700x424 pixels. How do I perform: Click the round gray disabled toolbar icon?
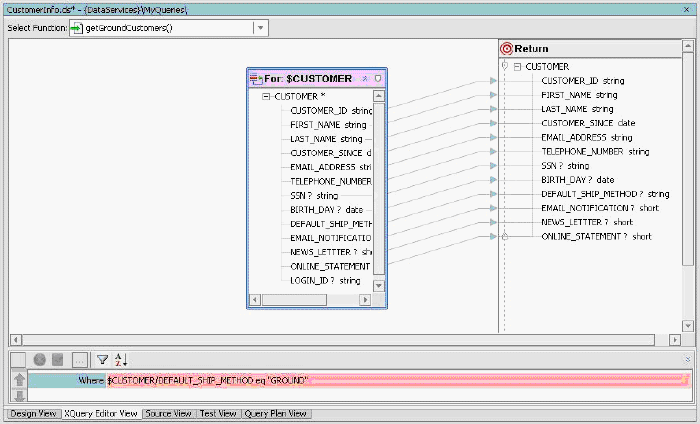coord(40,359)
